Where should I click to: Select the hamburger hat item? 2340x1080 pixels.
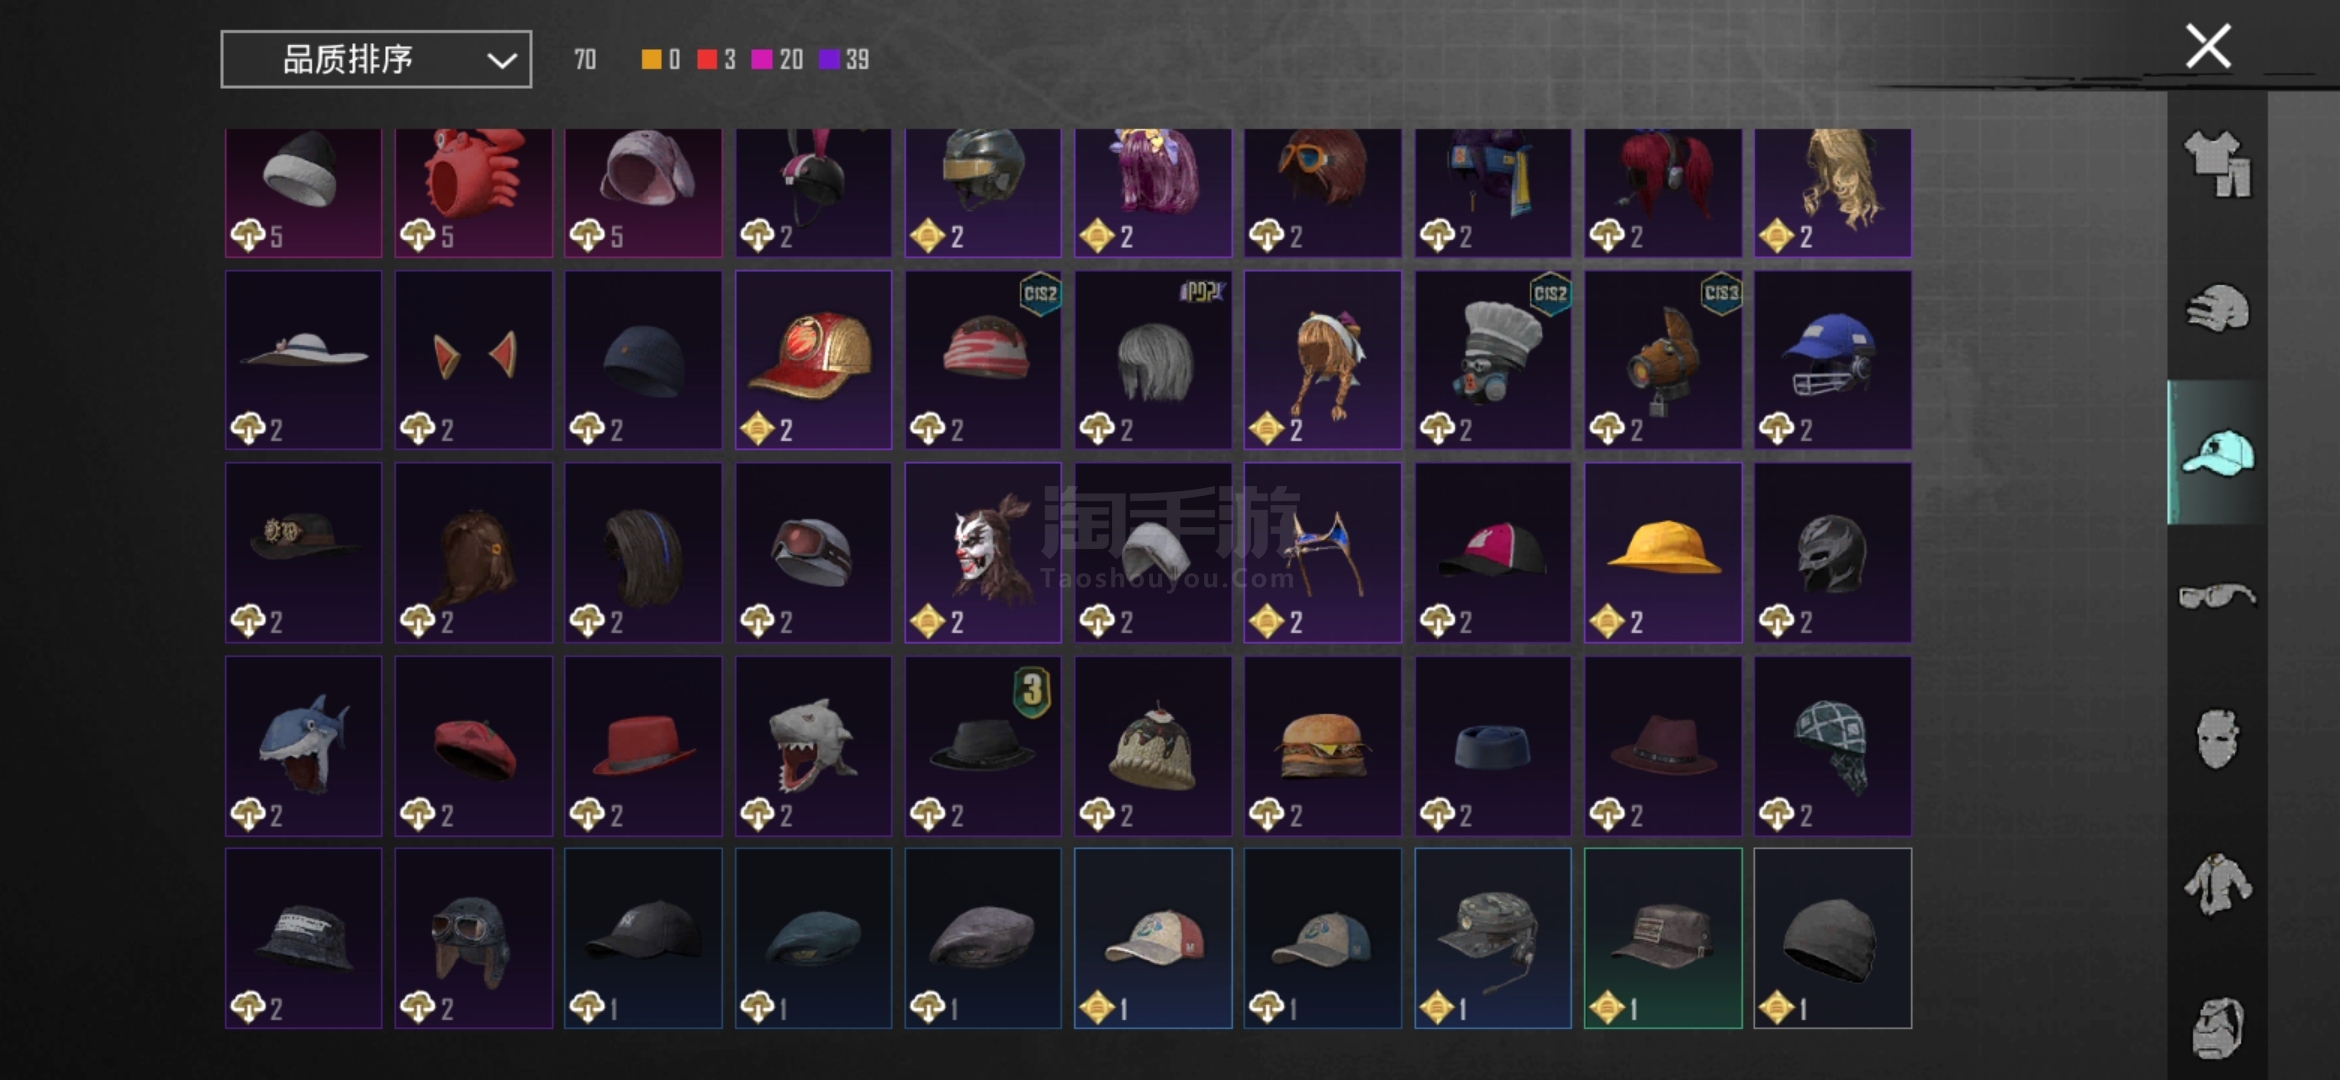[x=1322, y=745]
